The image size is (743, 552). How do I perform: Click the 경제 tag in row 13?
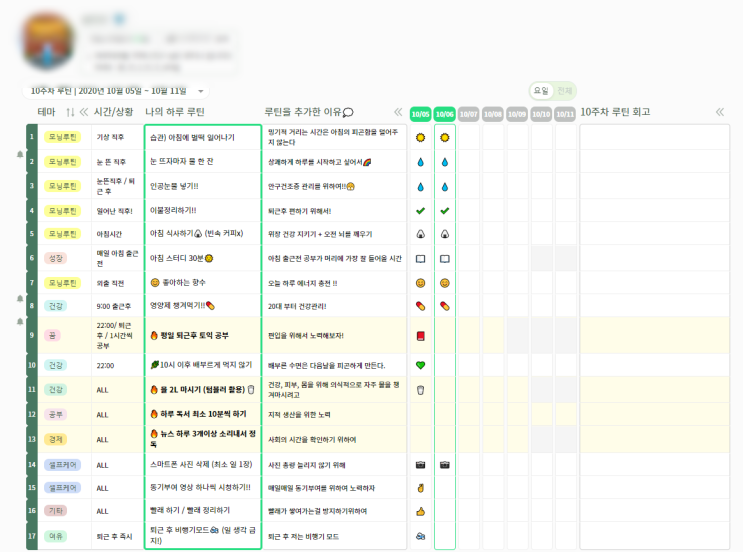coord(56,439)
